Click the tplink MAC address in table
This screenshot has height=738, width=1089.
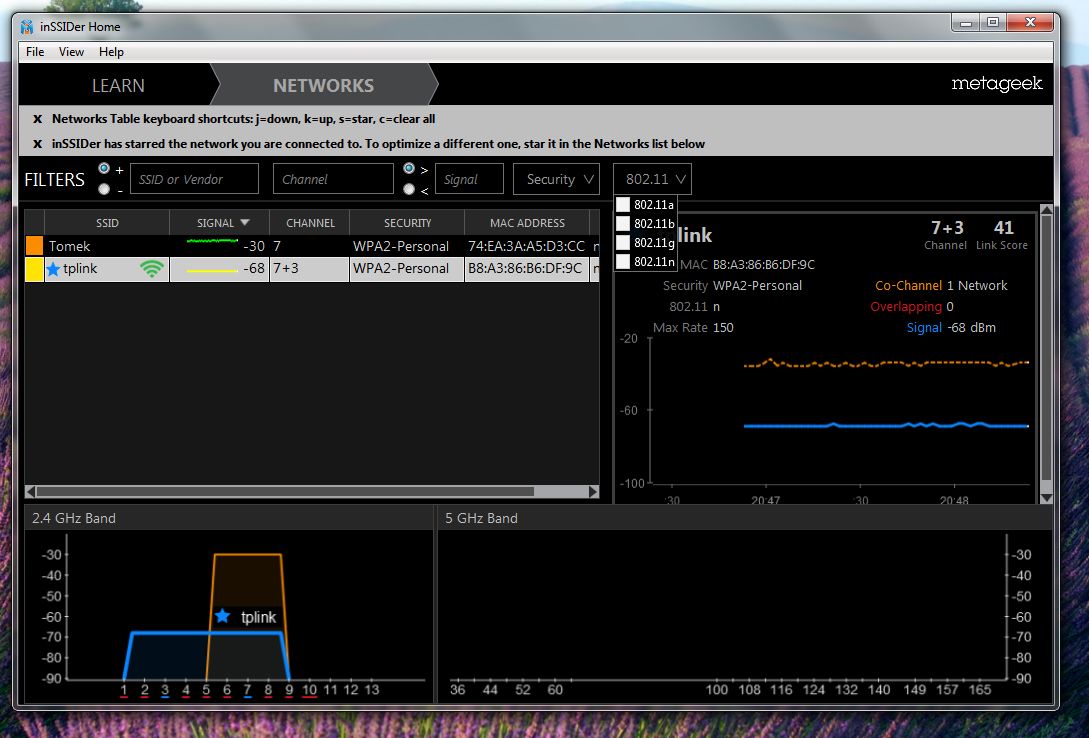click(525, 269)
